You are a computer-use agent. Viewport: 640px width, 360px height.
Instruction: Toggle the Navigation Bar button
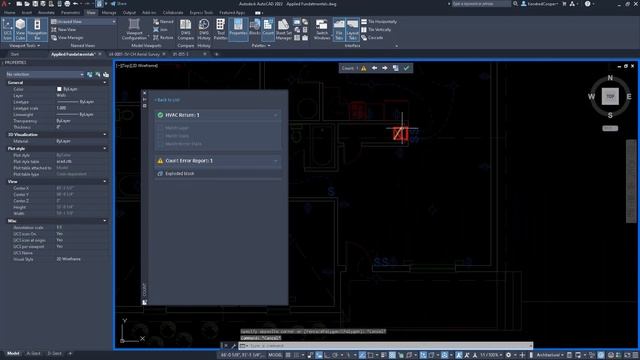tap(37, 29)
